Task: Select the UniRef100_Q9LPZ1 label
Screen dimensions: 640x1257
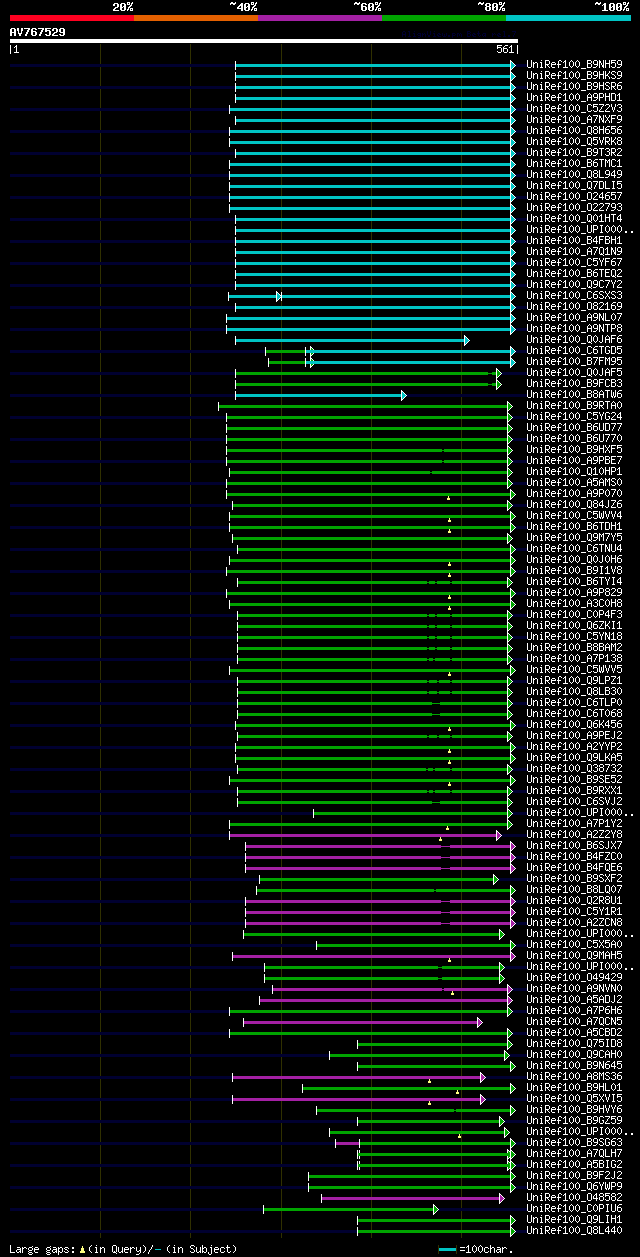Action: tap(574, 680)
